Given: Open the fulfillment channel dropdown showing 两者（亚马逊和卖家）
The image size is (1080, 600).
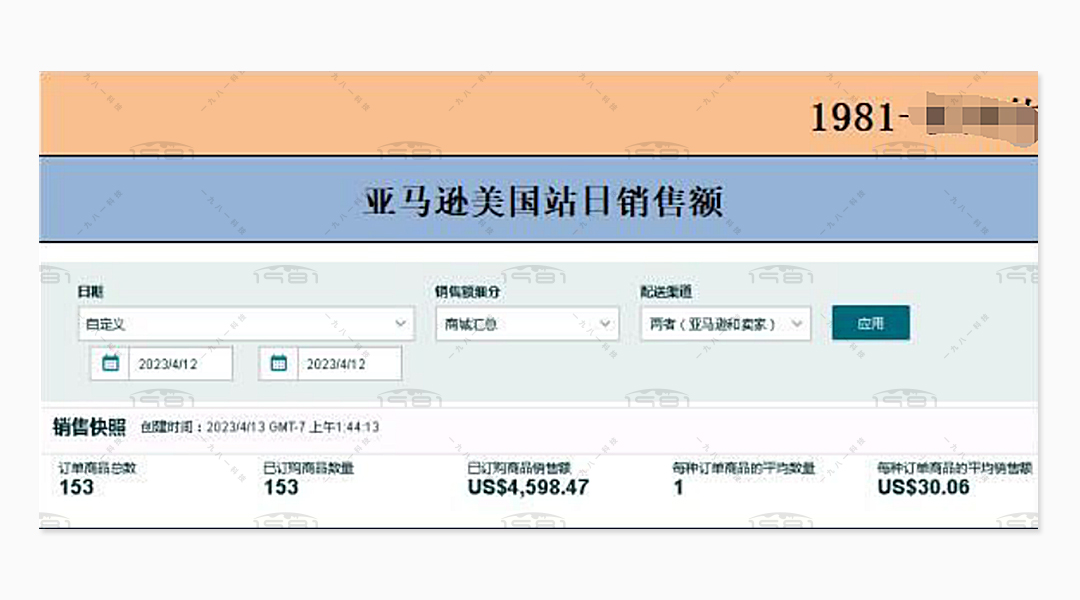Looking at the screenshot, I should (x=720, y=323).
